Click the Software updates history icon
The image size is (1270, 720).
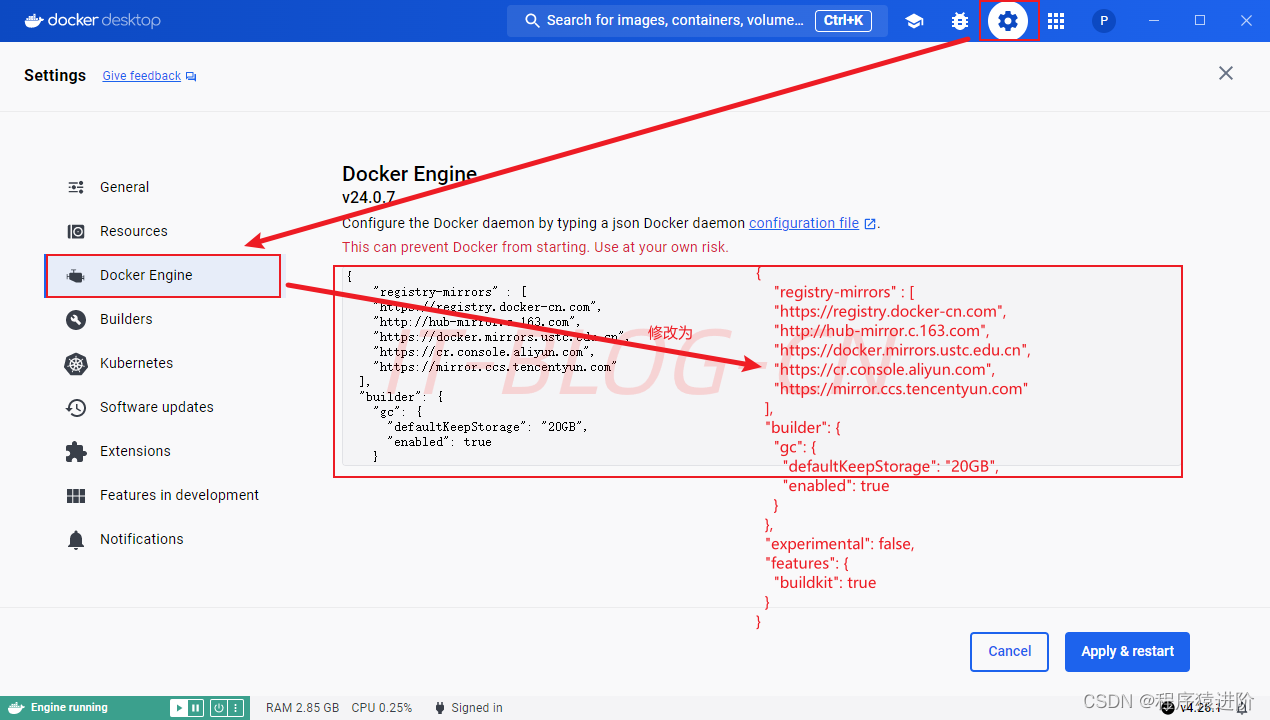point(76,407)
